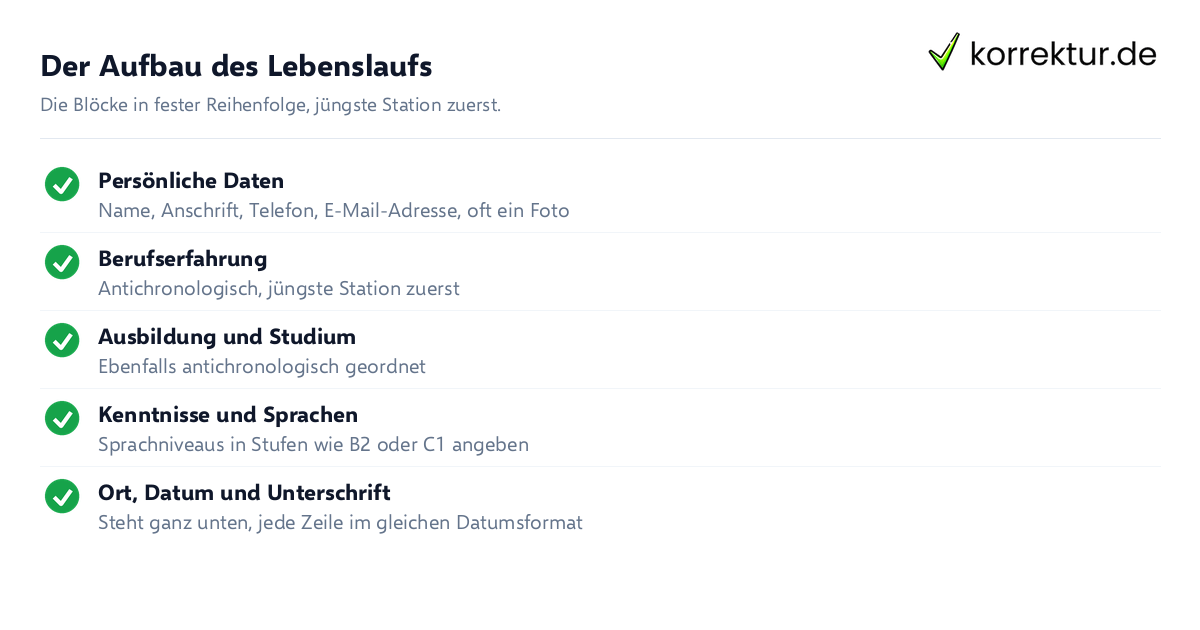This screenshot has height=630, width=1200.
Task: Click the green checkmark beside Kenntnisse und Sprachen
Action: [62, 418]
